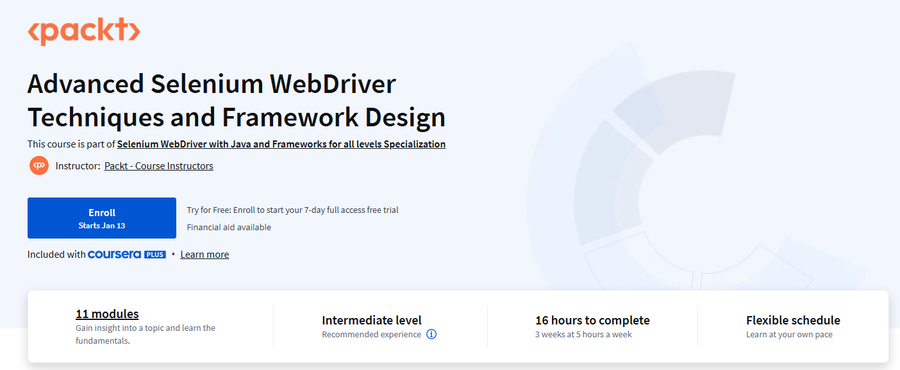Open the Selenium WebDriver Specialization link

pyautogui.click(x=281, y=144)
